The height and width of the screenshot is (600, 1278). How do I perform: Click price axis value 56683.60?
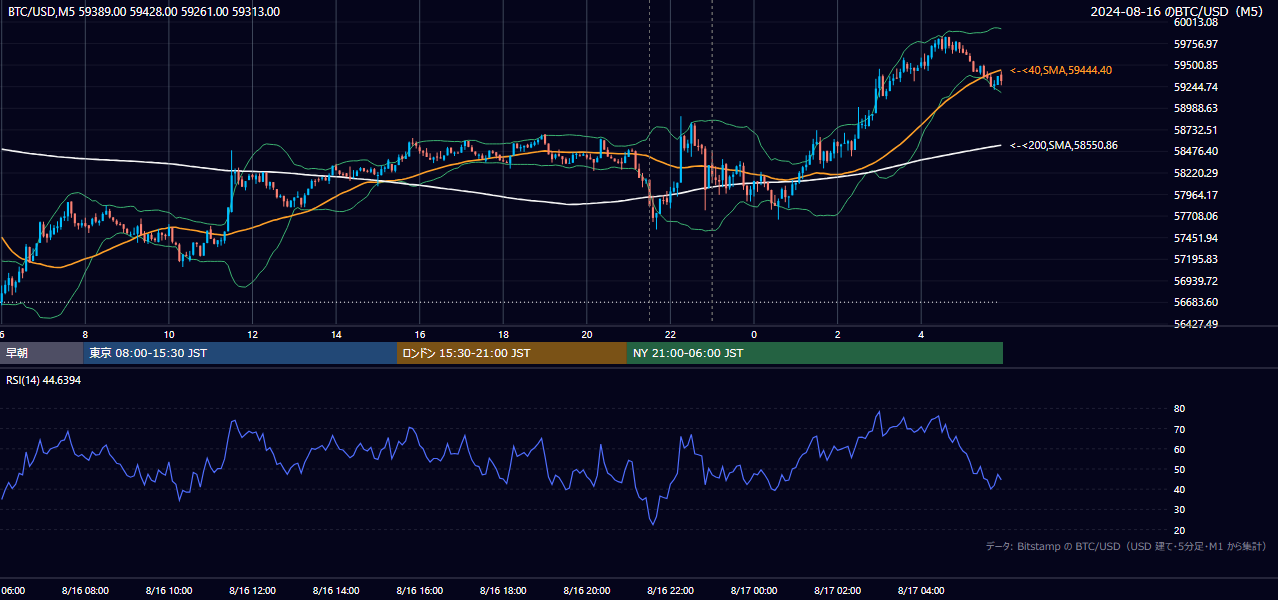(x=1196, y=302)
